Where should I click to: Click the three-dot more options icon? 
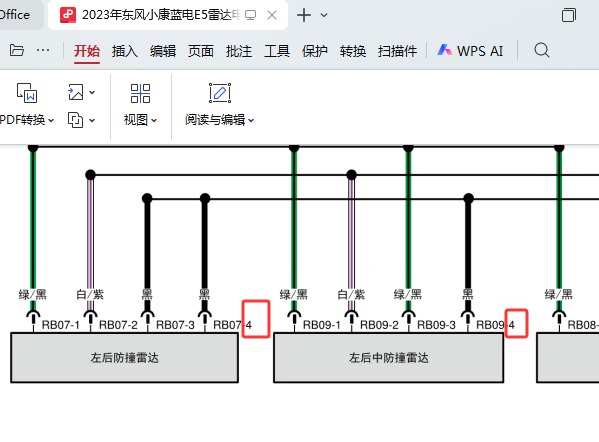[x=43, y=50]
